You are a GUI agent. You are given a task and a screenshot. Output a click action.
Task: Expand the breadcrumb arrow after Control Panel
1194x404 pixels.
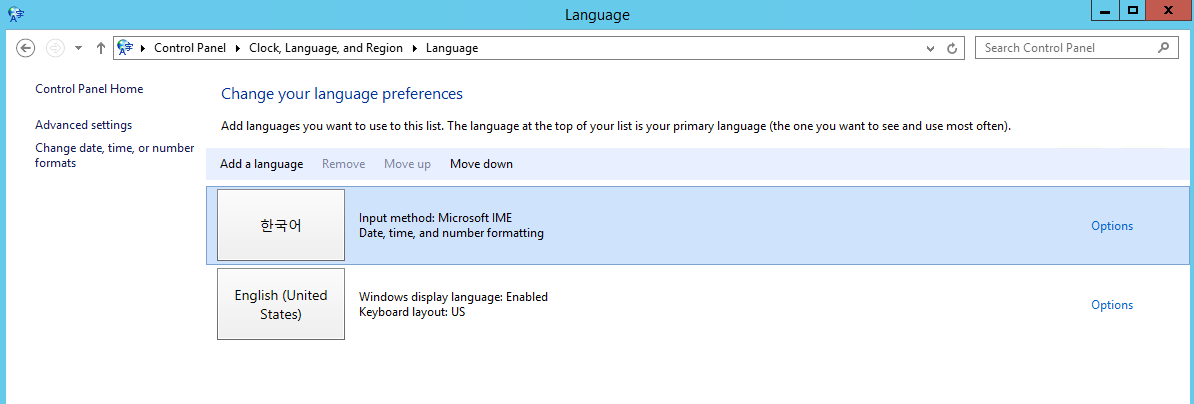238,48
